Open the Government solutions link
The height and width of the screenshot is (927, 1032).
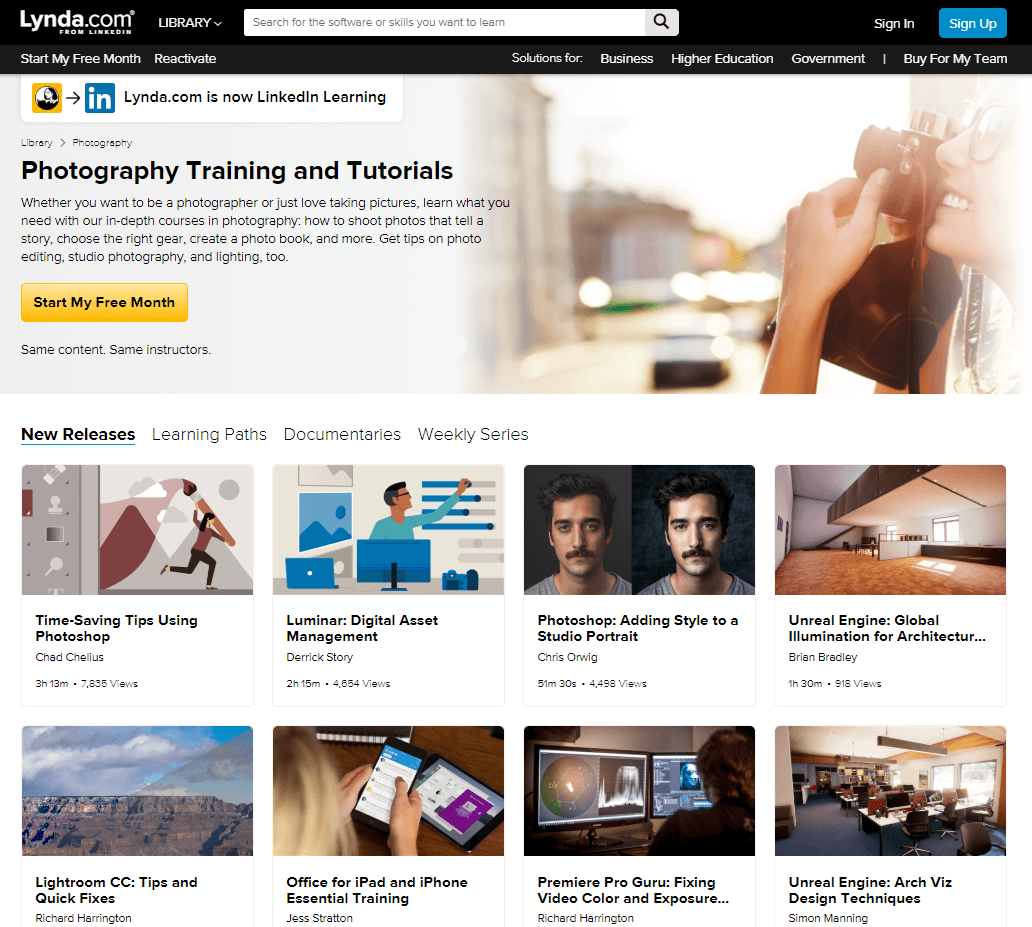828,59
